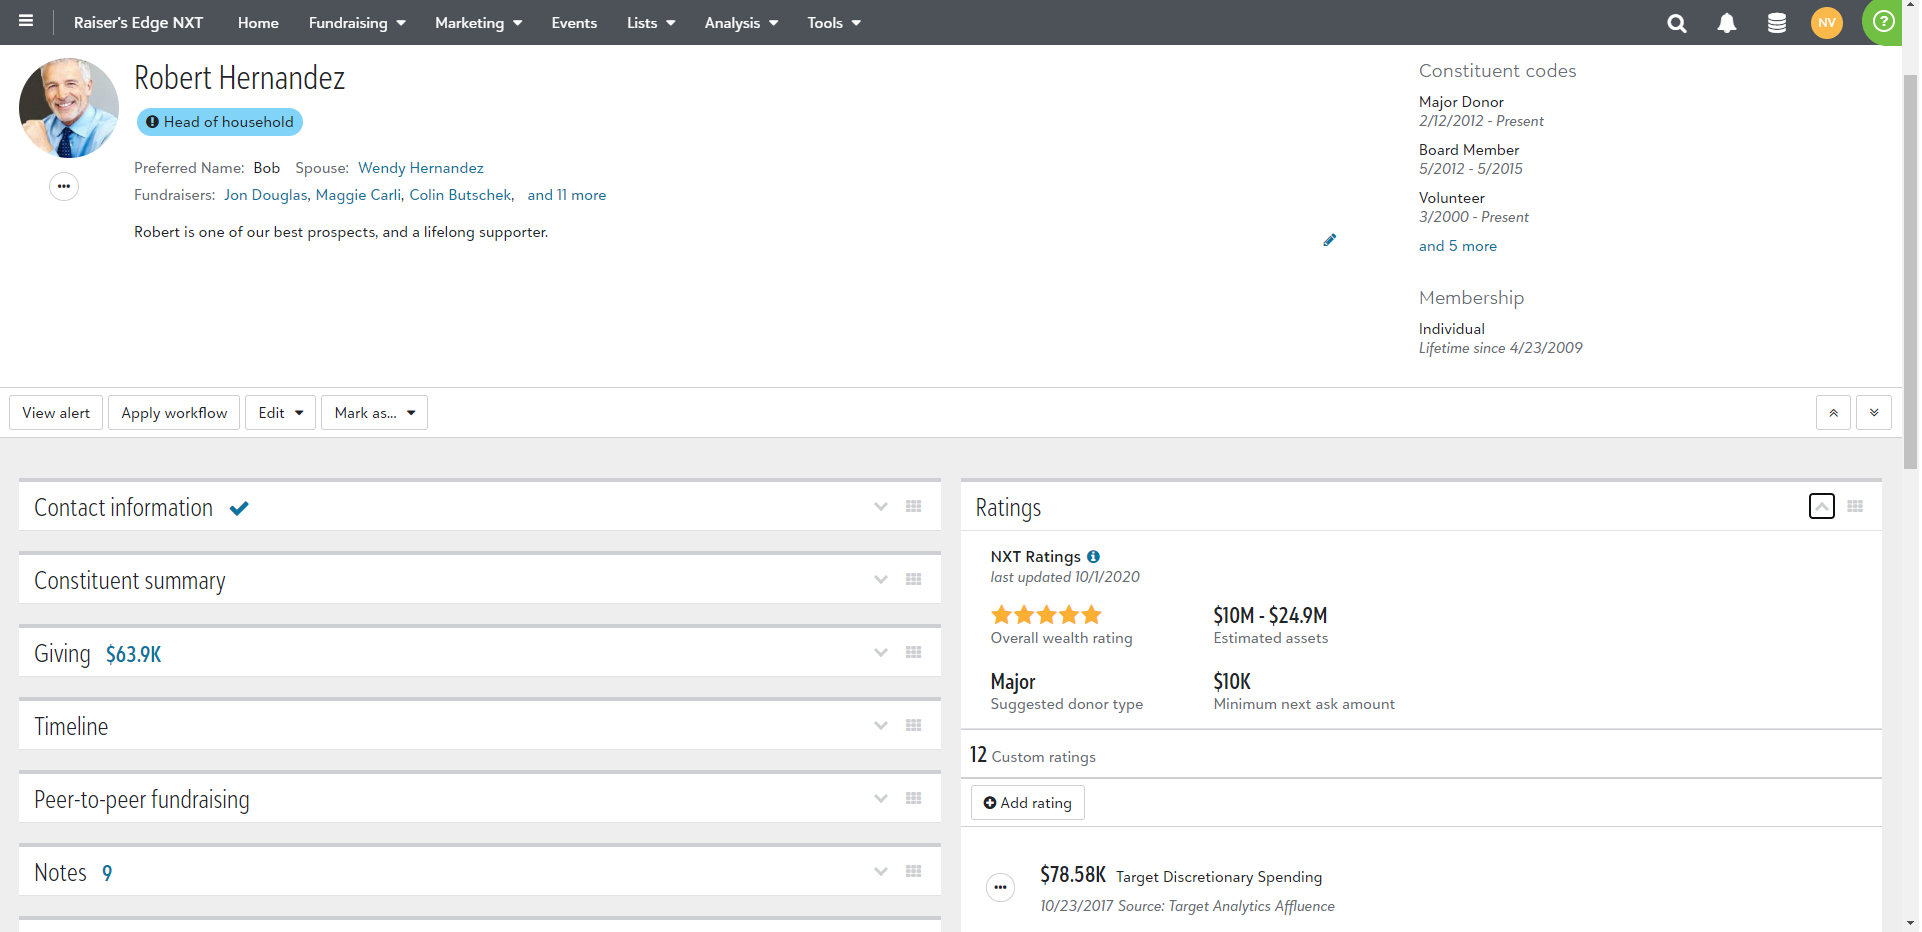
Task: Expand all tiles with double-down arrow
Action: click(x=1873, y=413)
